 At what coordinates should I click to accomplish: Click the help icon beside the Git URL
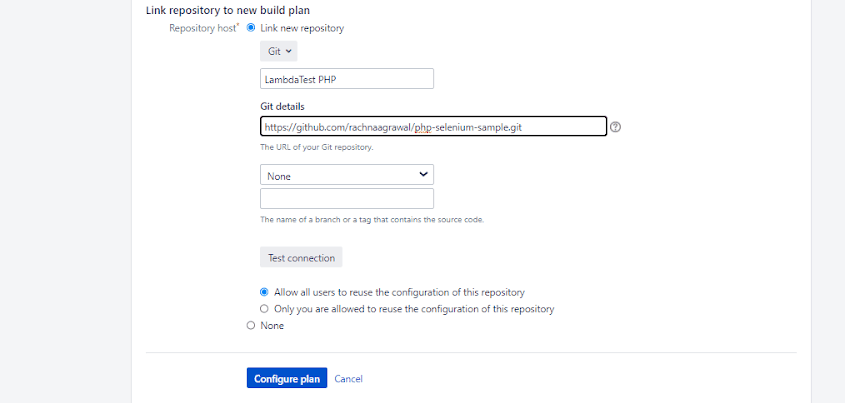pos(616,127)
